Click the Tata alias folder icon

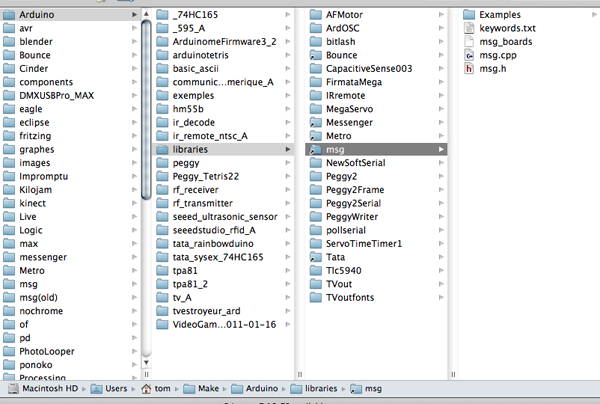coord(315,257)
